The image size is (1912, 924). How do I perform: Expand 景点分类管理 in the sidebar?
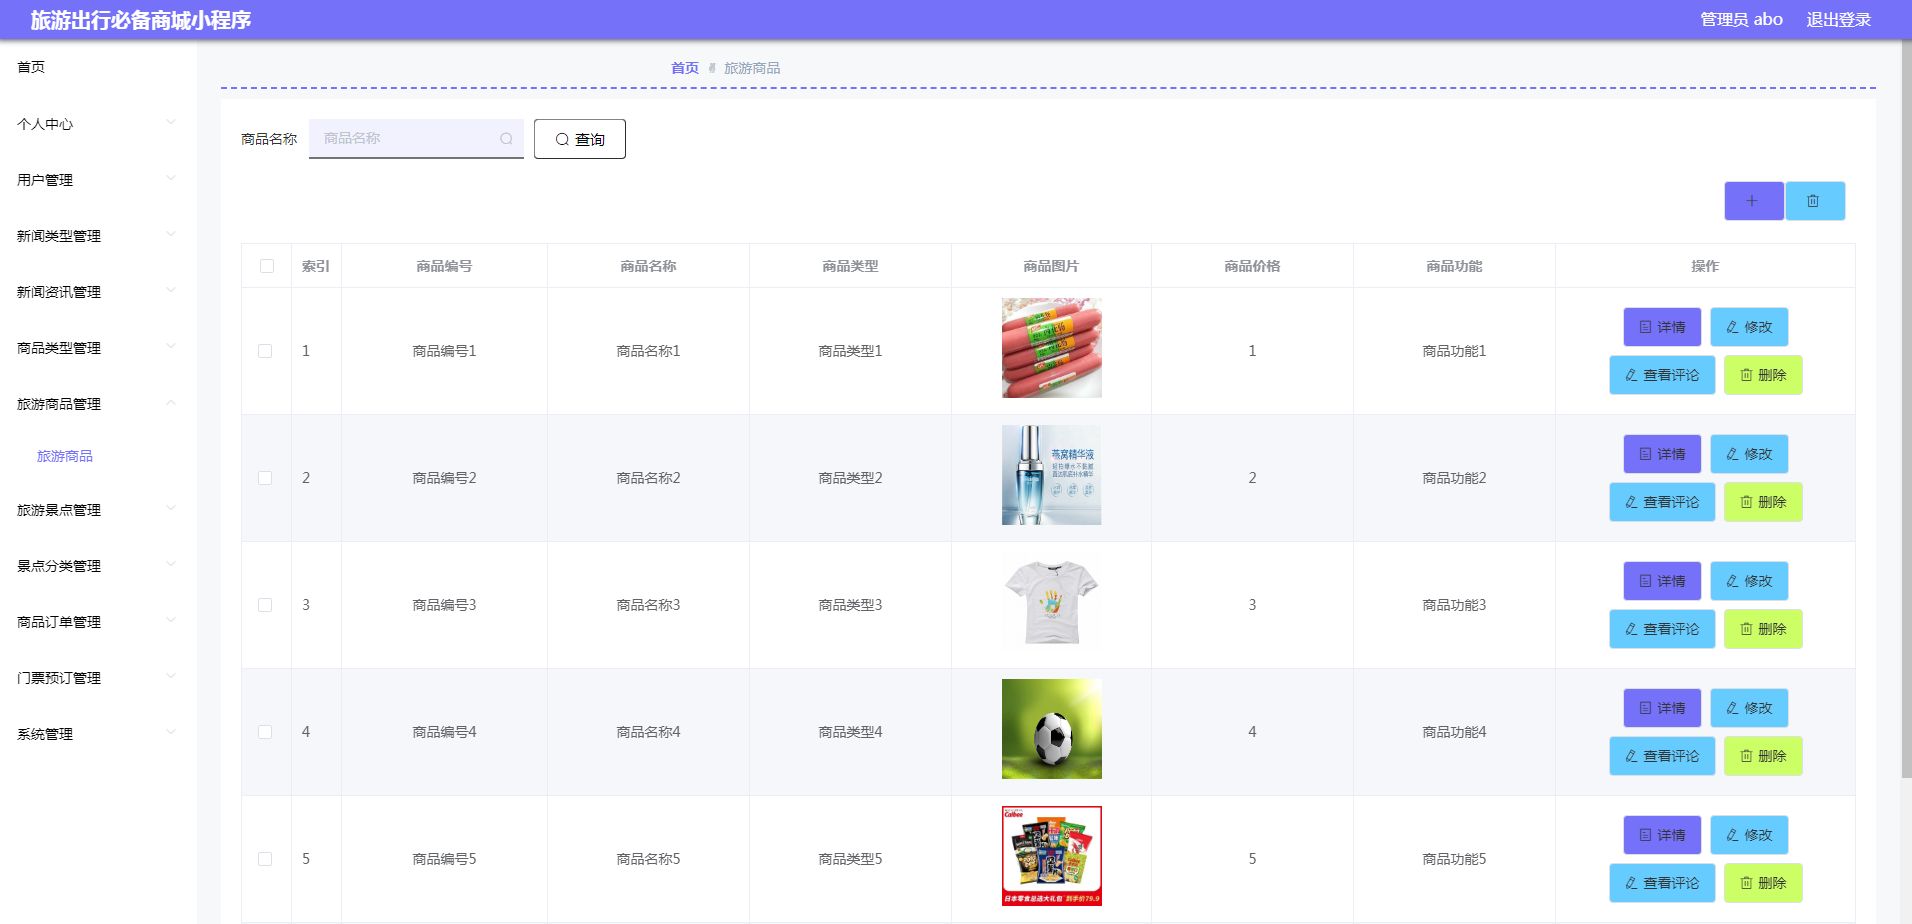[x=97, y=566]
